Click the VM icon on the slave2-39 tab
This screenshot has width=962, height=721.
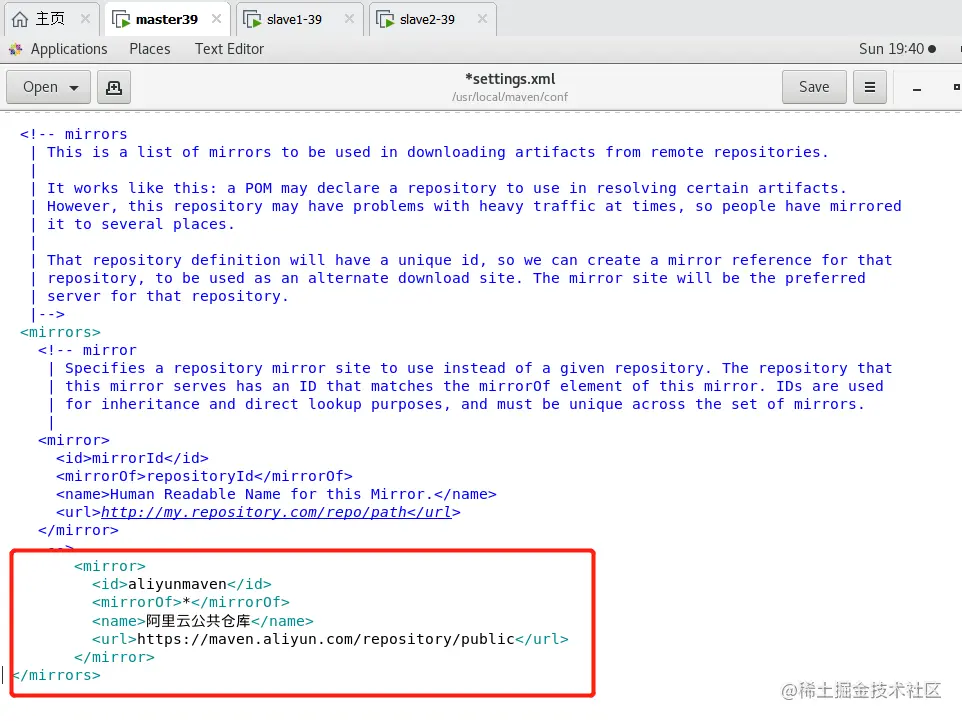[x=385, y=20]
